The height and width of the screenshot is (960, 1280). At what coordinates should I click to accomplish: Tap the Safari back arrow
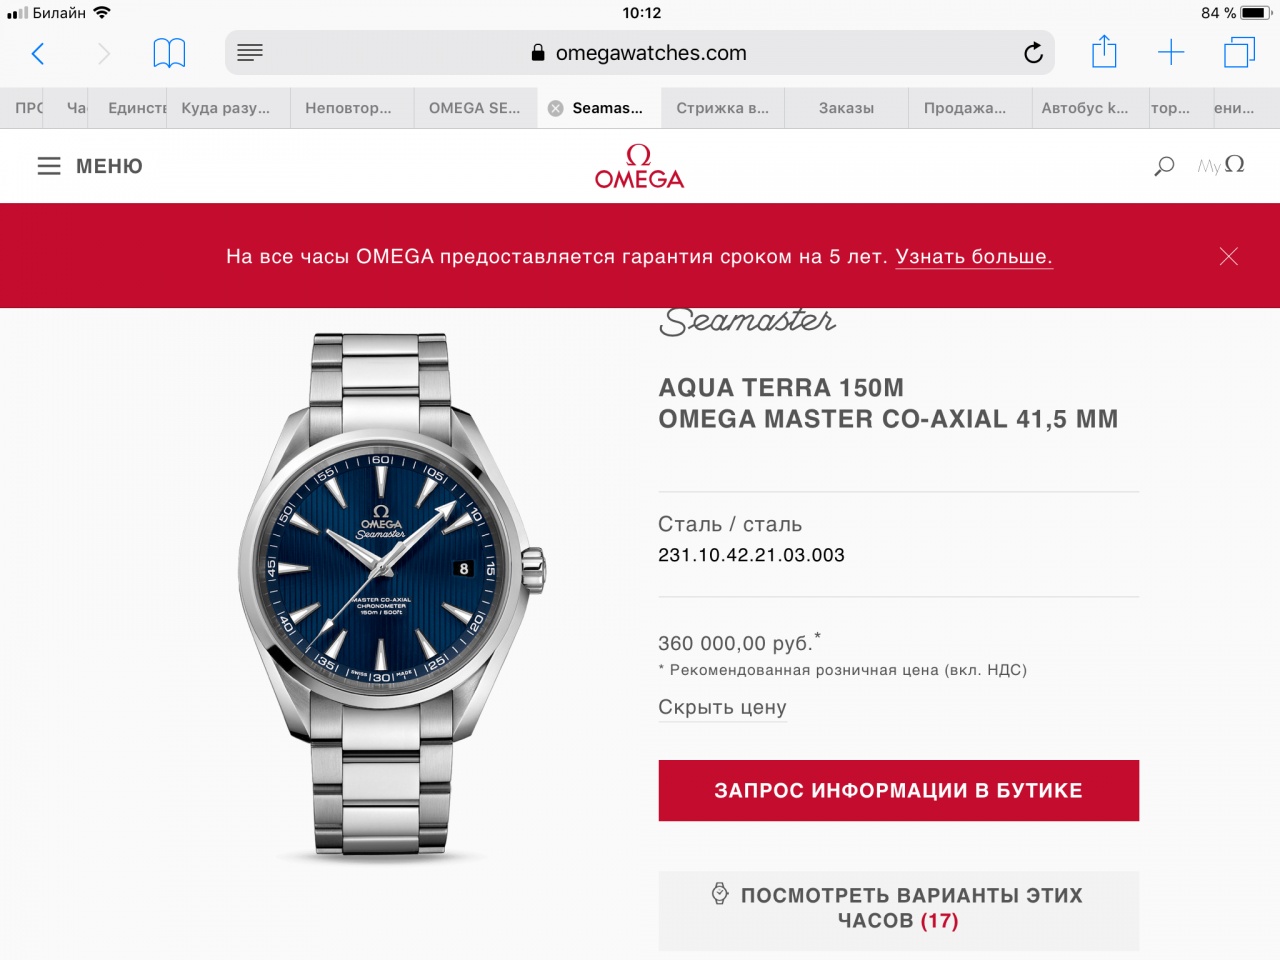click(38, 53)
